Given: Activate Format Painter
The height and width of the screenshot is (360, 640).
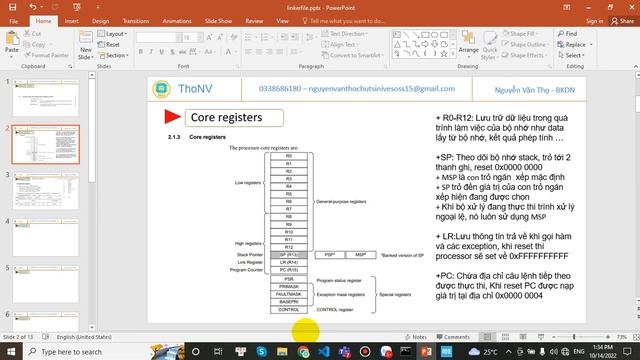Looking at the screenshot, I should pyautogui.click(x=46, y=55).
